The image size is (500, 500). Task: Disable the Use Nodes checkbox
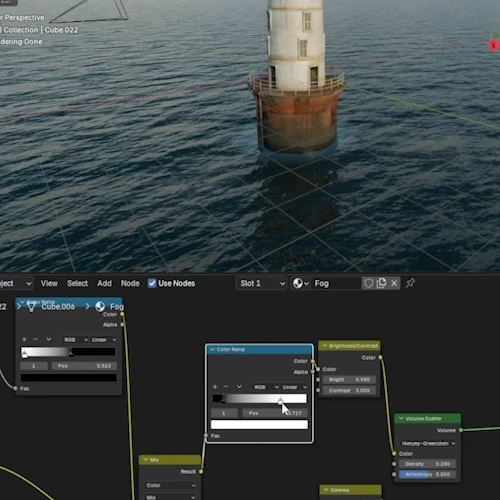click(x=152, y=283)
